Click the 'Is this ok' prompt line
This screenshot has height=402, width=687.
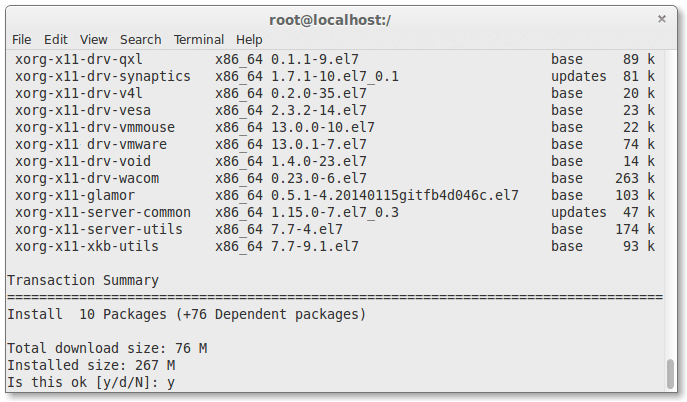[x=91, y=382]
